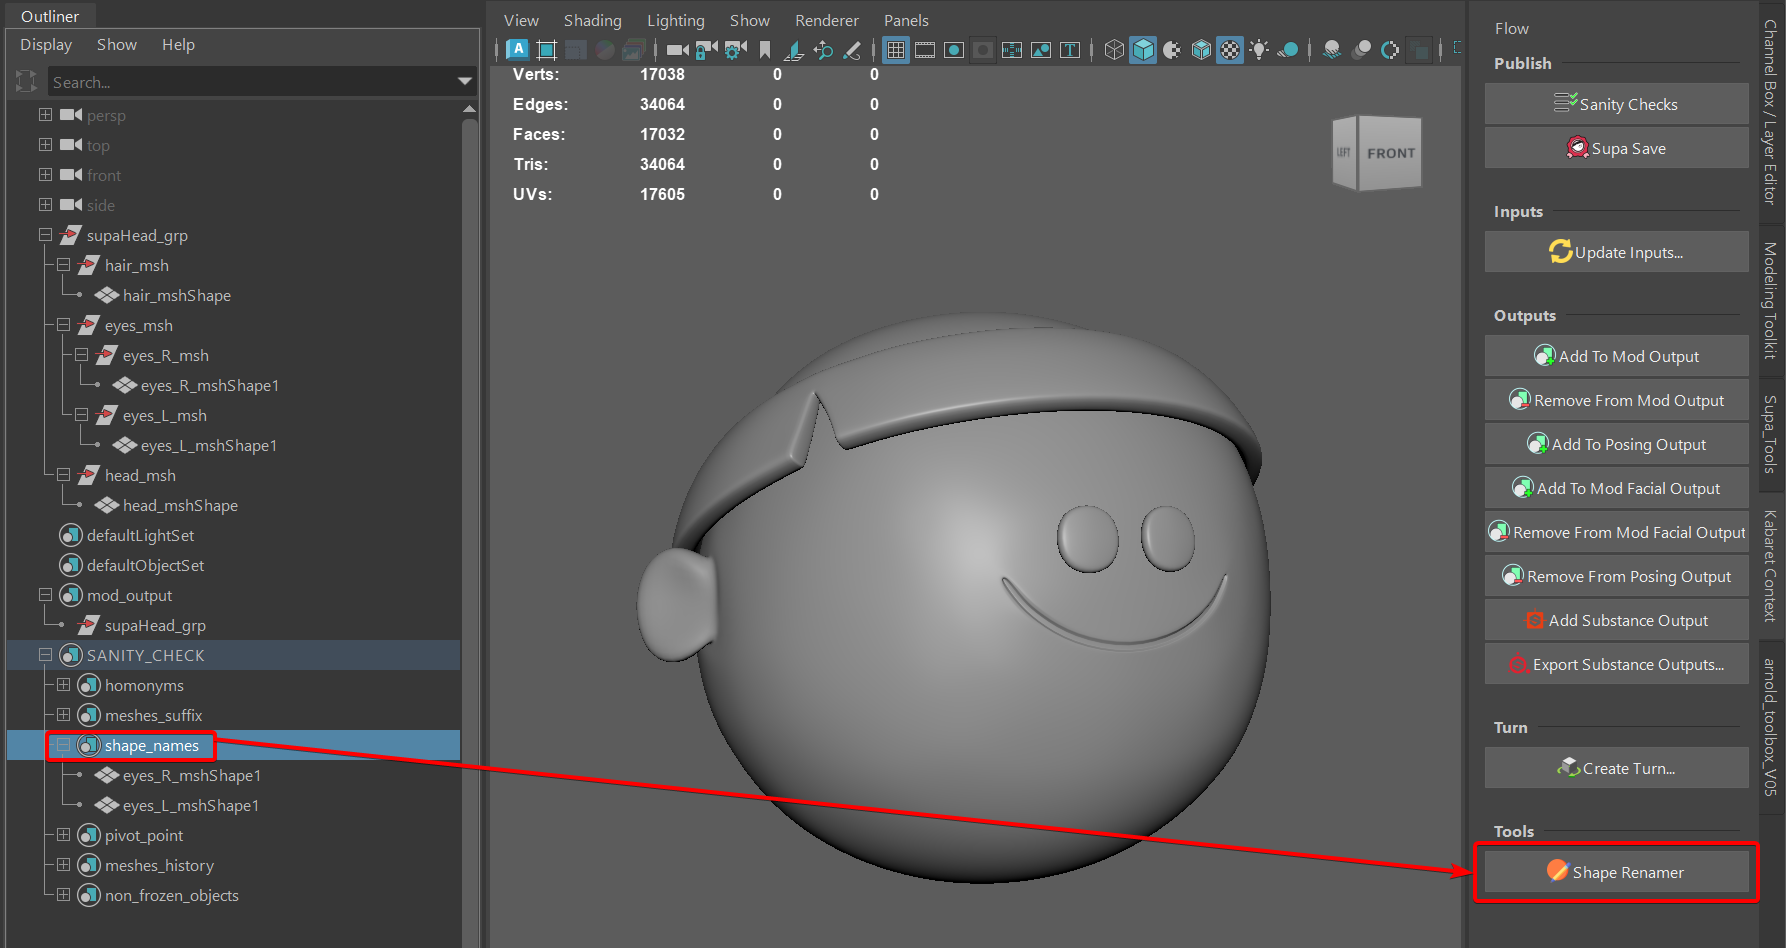Toggle Smooth Shade All display
1786x948 pixels.
click(x=1143, y=50)
